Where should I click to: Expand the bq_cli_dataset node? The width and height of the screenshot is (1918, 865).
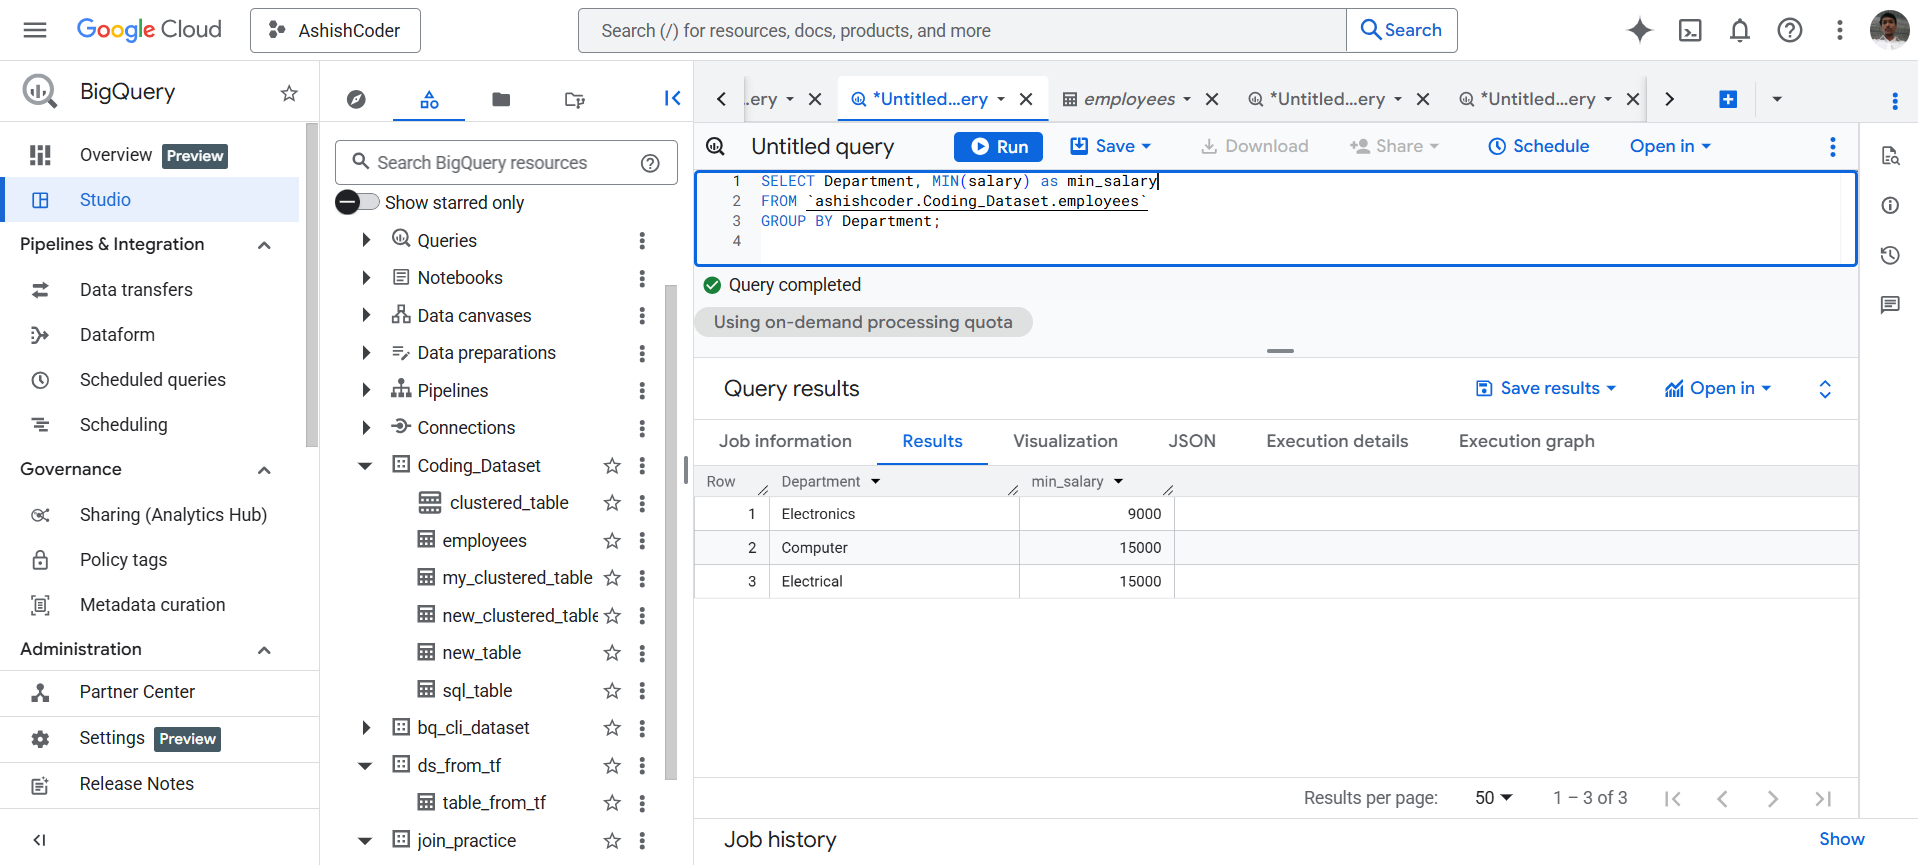[x=366, y=728]
